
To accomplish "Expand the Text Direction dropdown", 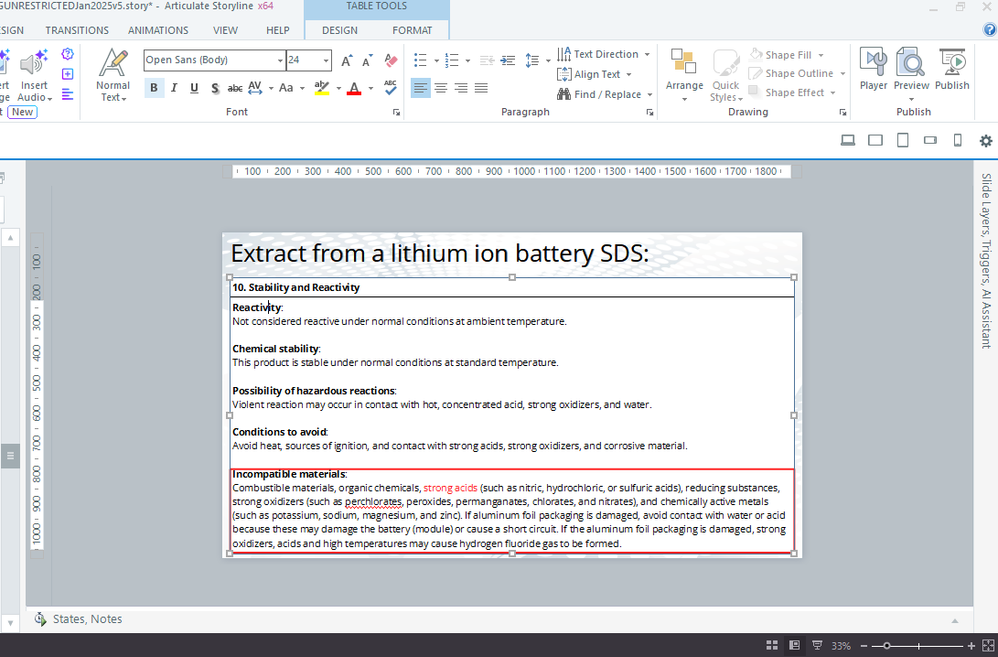I will (647, 54).
